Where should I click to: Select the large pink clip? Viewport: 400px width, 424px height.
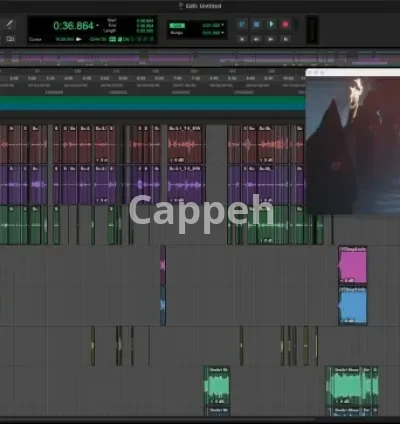[353, 265]
